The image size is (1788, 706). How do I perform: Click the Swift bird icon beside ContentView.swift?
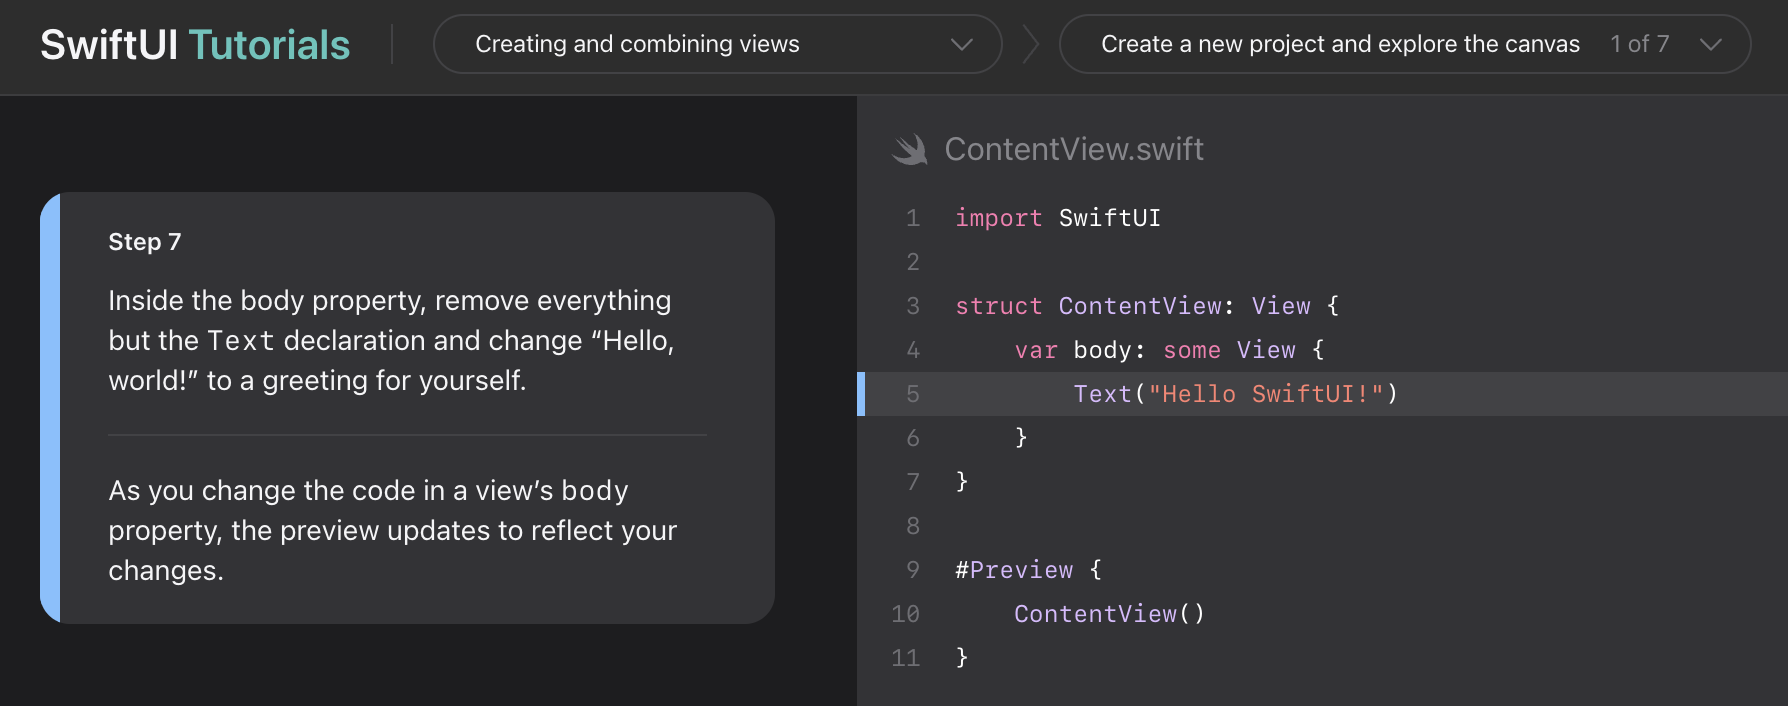click(910, 150)
